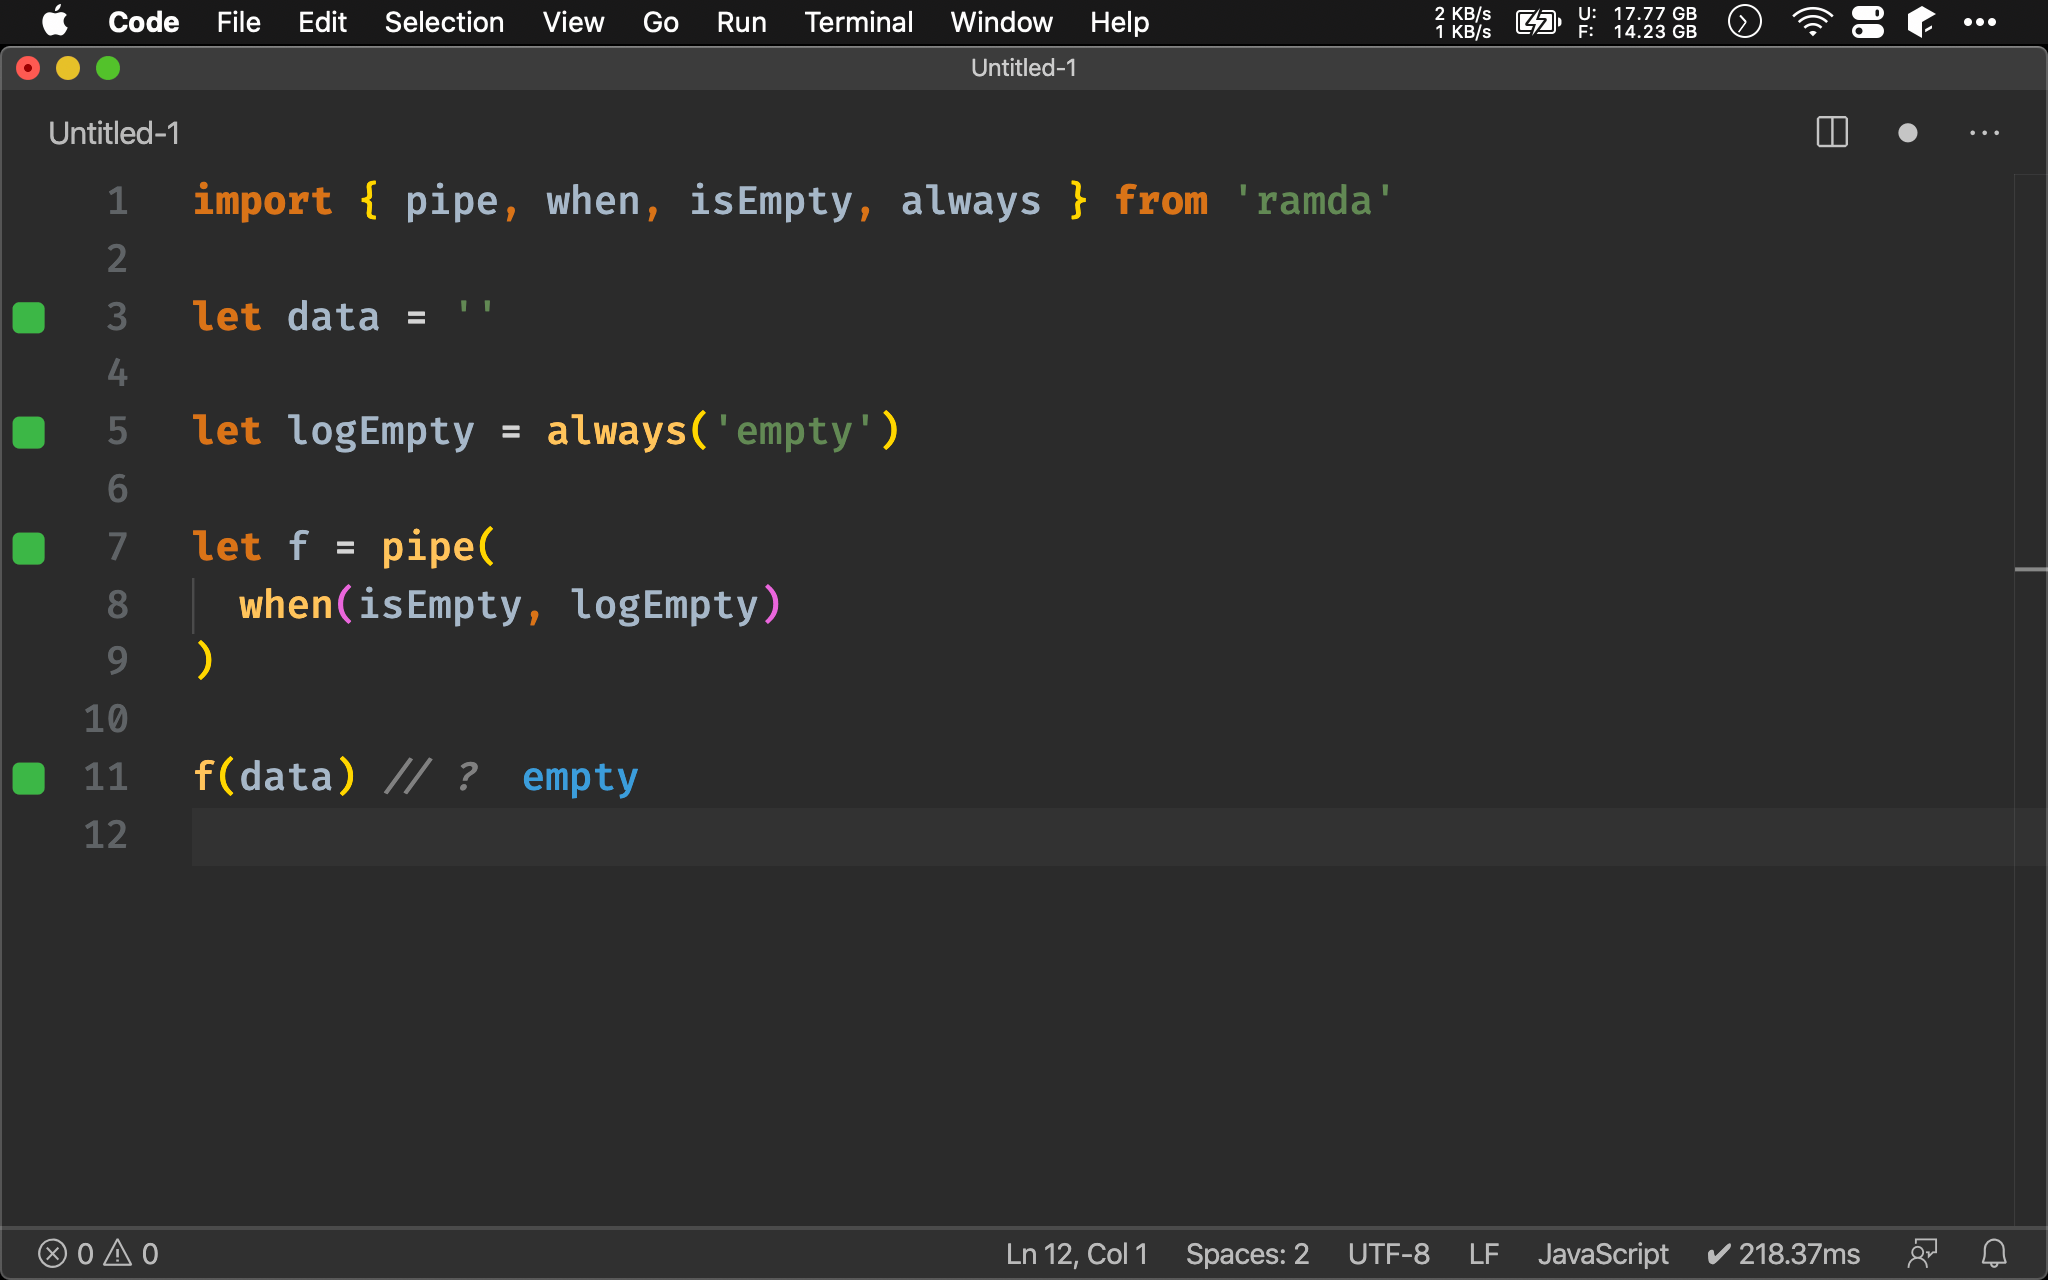Click the 'ramda' string on line 1

[x=1313, y=201]
